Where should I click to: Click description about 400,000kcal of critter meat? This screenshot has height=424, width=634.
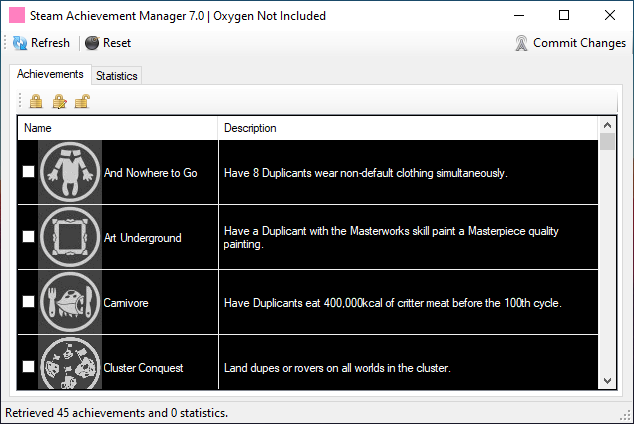393,303
